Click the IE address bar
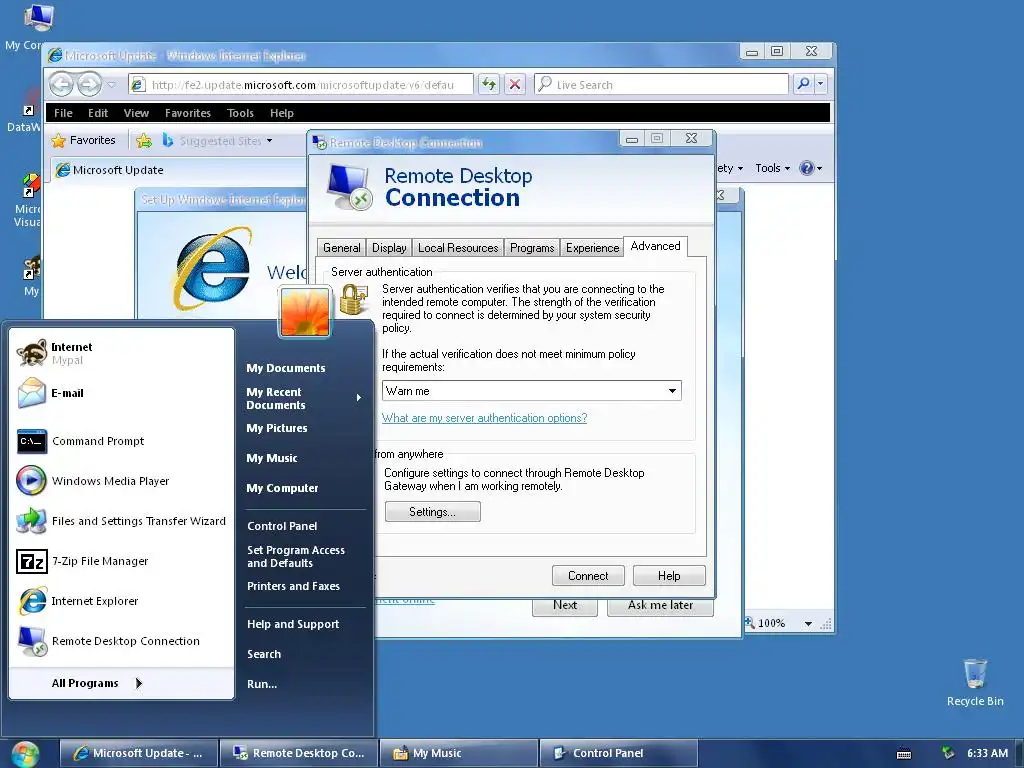Screen dimensions: 1024x768 [x=301, y=84]
